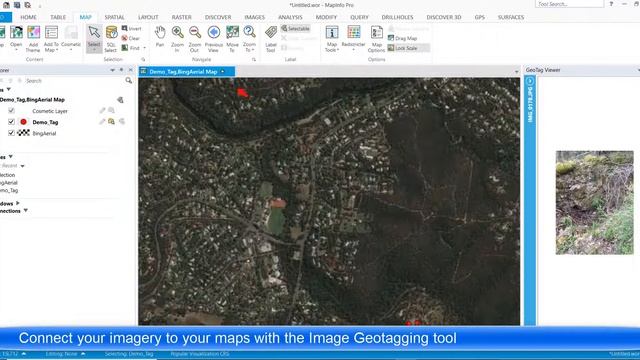
Task: Open the SQL Select tool
Action: point(111,38)
